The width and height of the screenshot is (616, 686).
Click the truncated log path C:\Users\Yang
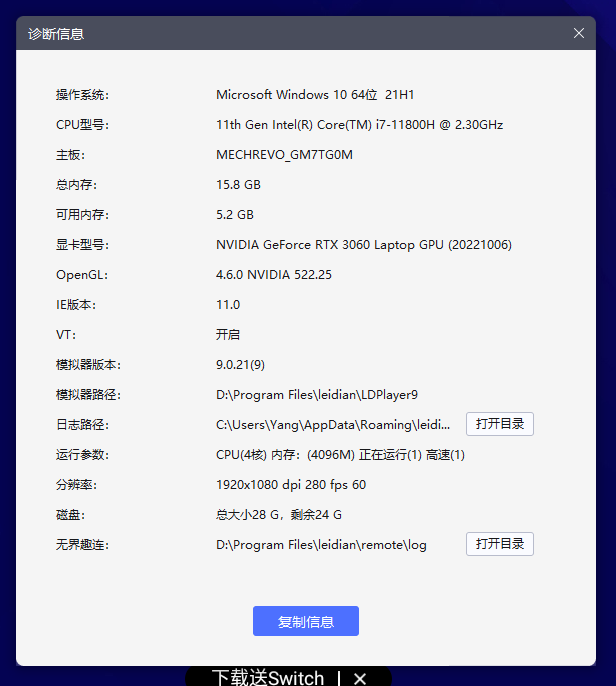coord(333,425)
